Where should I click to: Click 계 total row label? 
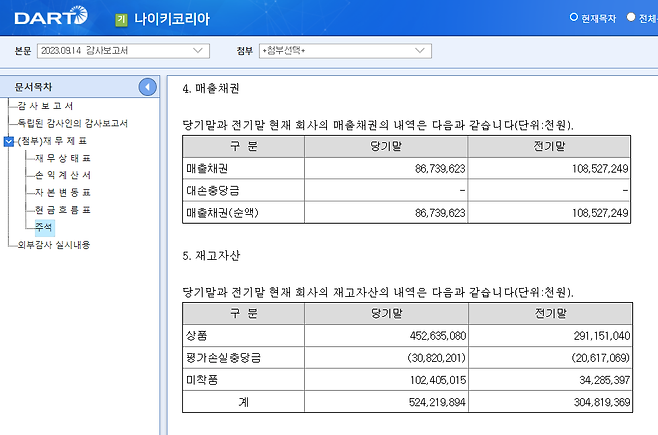tap(243, 402)
